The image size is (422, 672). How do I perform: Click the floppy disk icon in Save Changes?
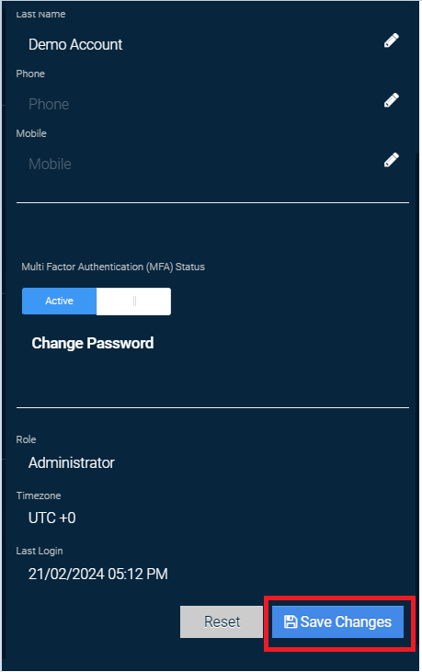pos(290,622)
